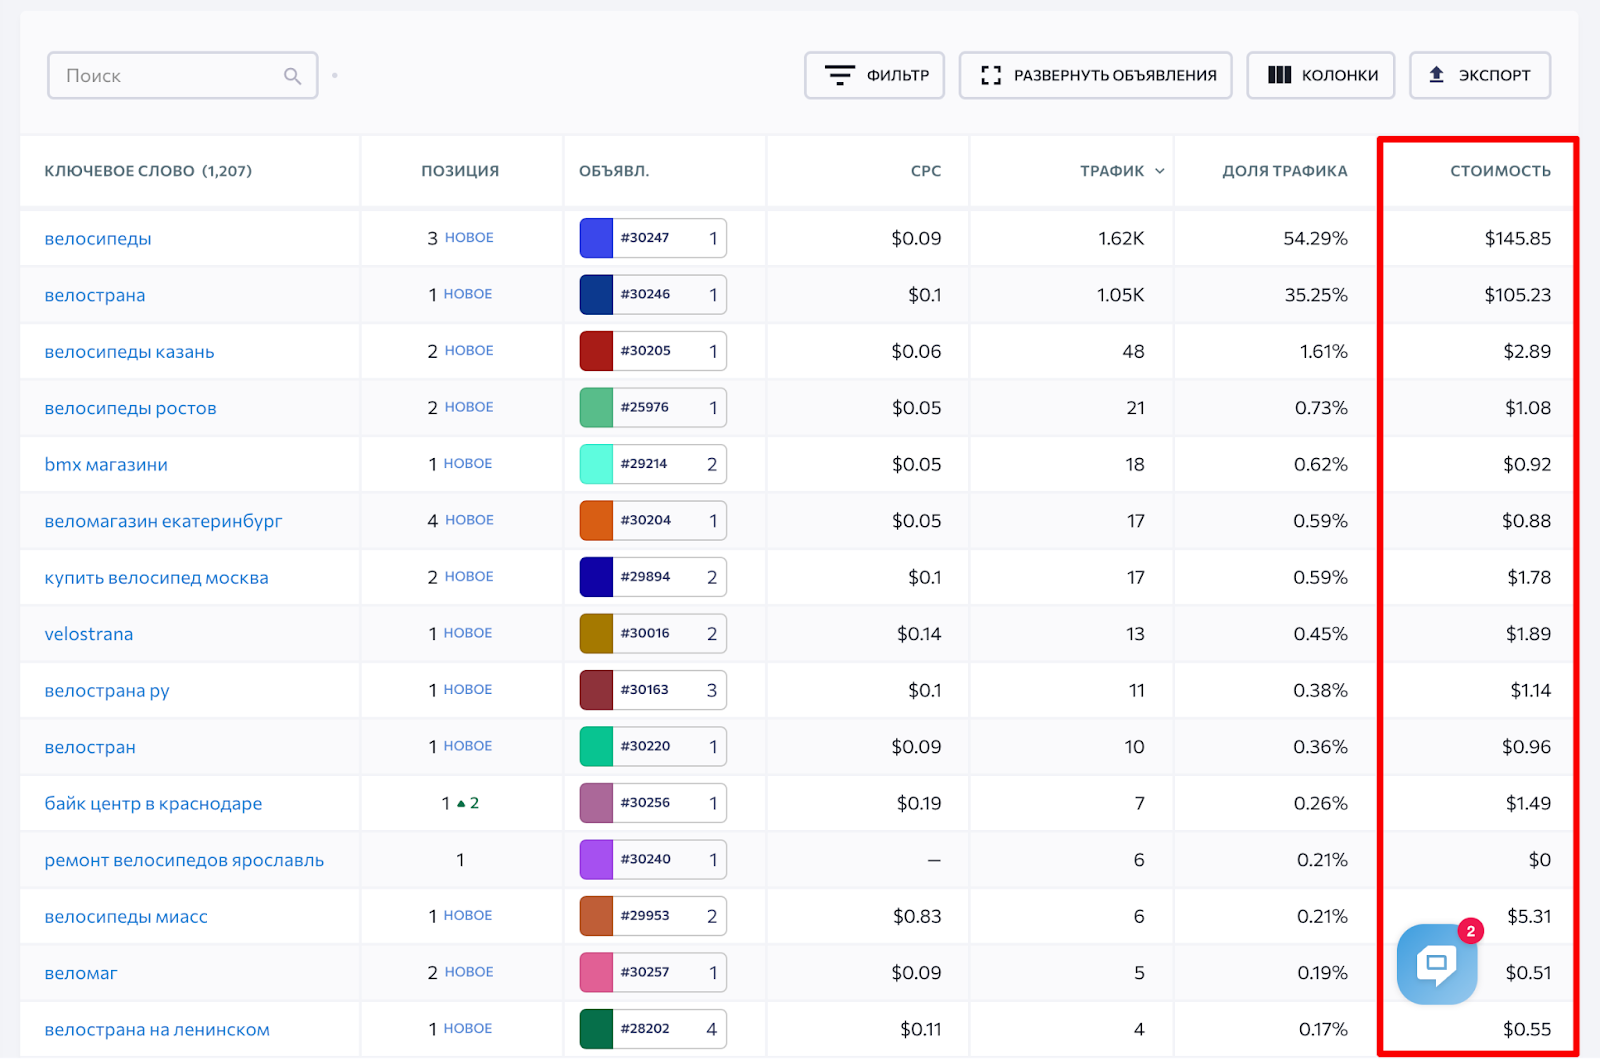Open keyword байк центр в краснодаре
This screenshot has height=1059, width=1600.
(153, 804)
